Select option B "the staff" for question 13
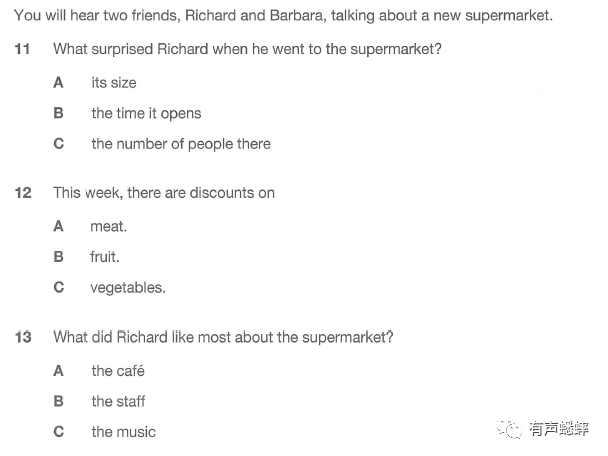The image size is (608, 456). click(118, 401)
